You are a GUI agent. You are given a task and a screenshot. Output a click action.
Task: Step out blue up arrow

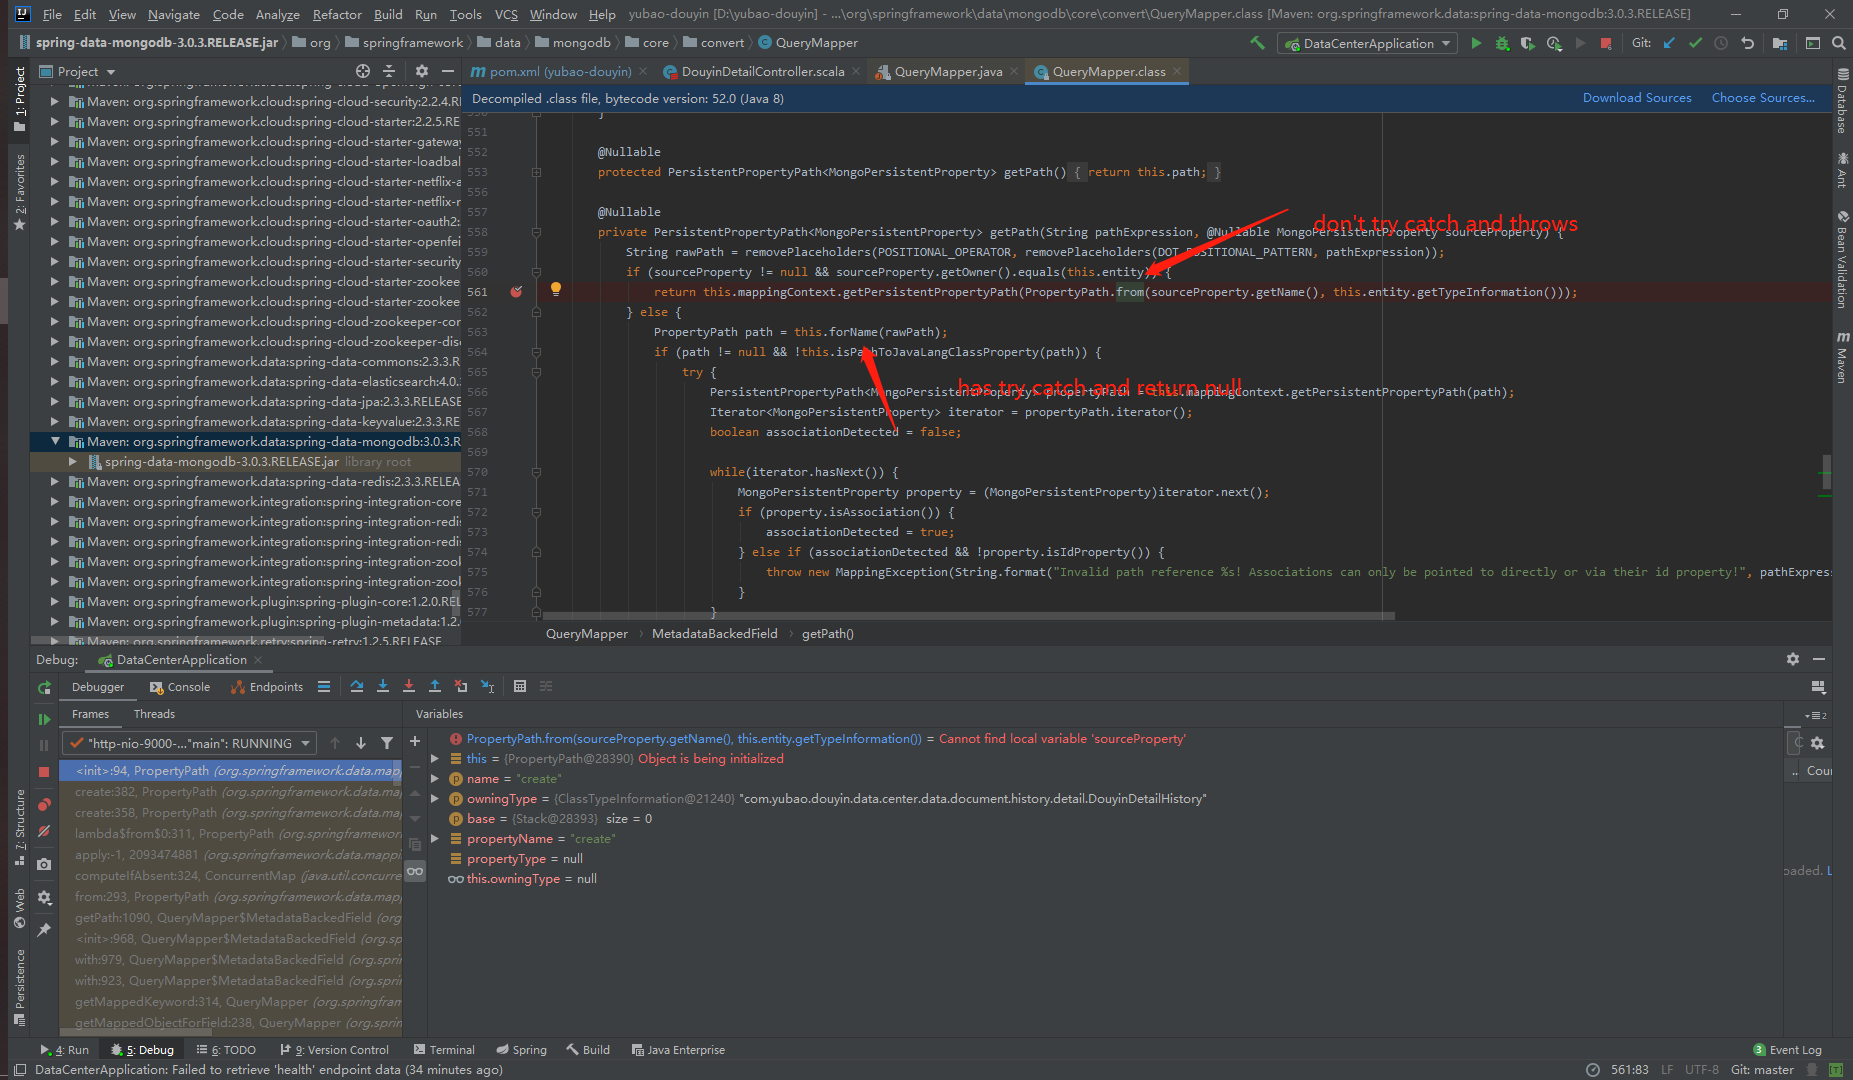pos(435,686)
